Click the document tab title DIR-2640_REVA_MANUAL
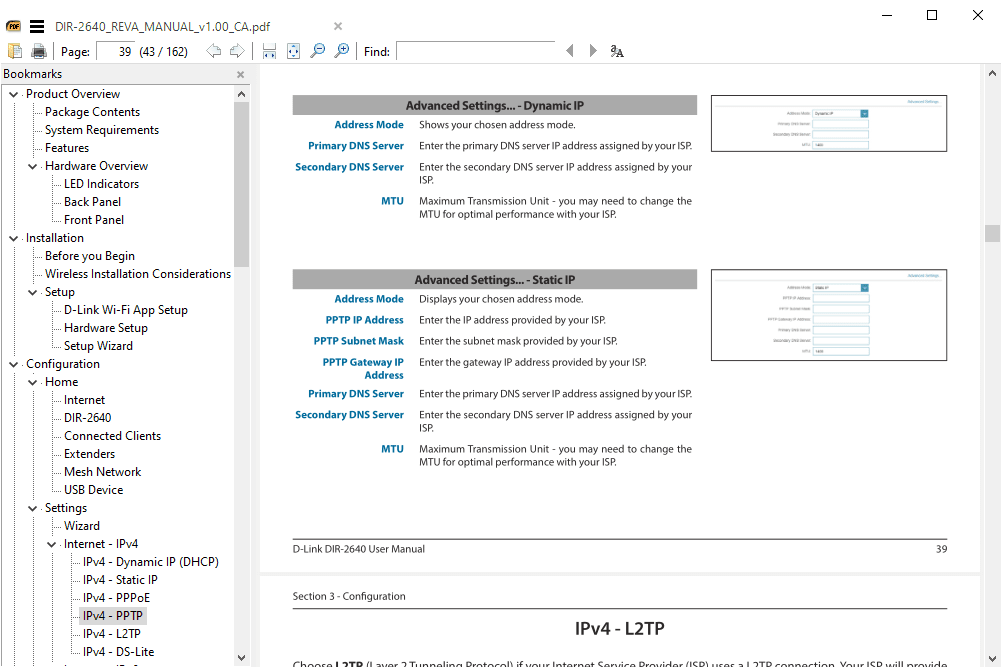1002x668 pixels. tap(162, 26)
